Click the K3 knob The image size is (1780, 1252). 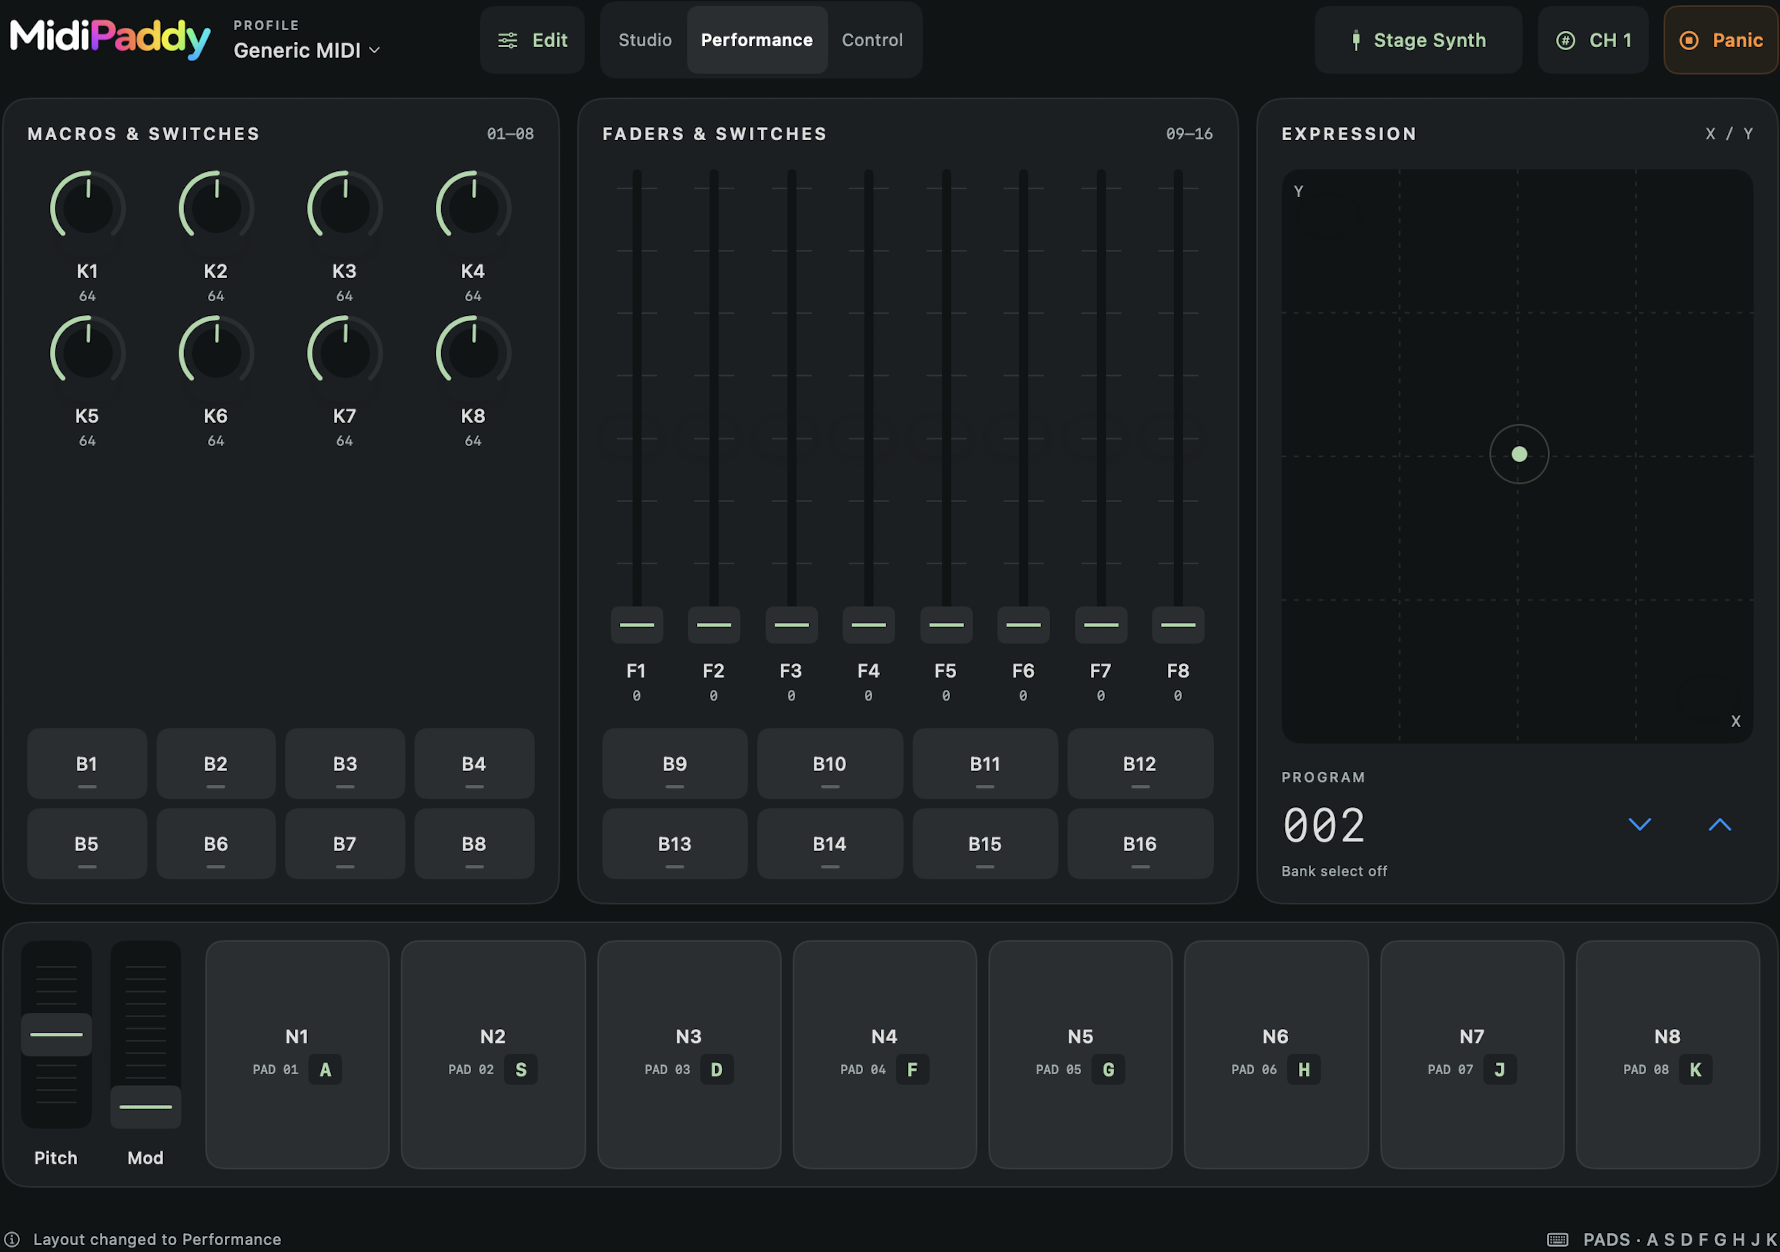click(x=345, y=207)
